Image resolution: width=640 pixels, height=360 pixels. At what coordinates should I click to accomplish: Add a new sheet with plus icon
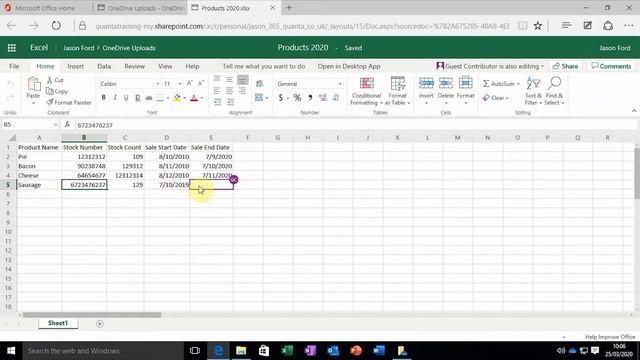tap(100, 324)
